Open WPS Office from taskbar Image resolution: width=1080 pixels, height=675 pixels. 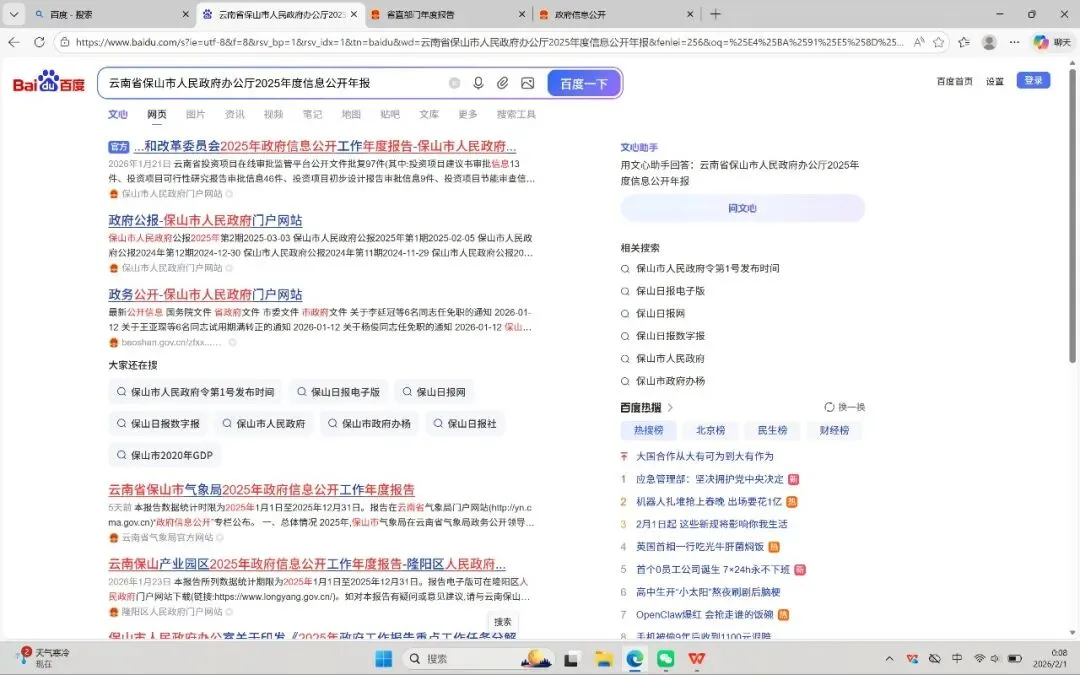point(696,658)
